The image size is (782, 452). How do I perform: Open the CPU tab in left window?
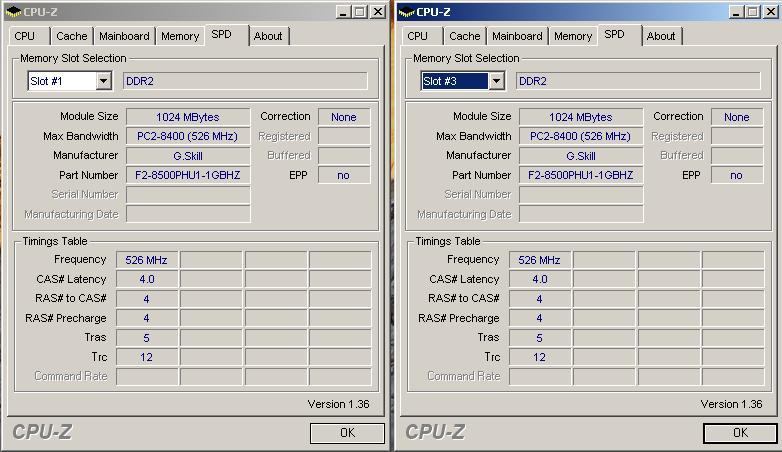pos(29,36)
